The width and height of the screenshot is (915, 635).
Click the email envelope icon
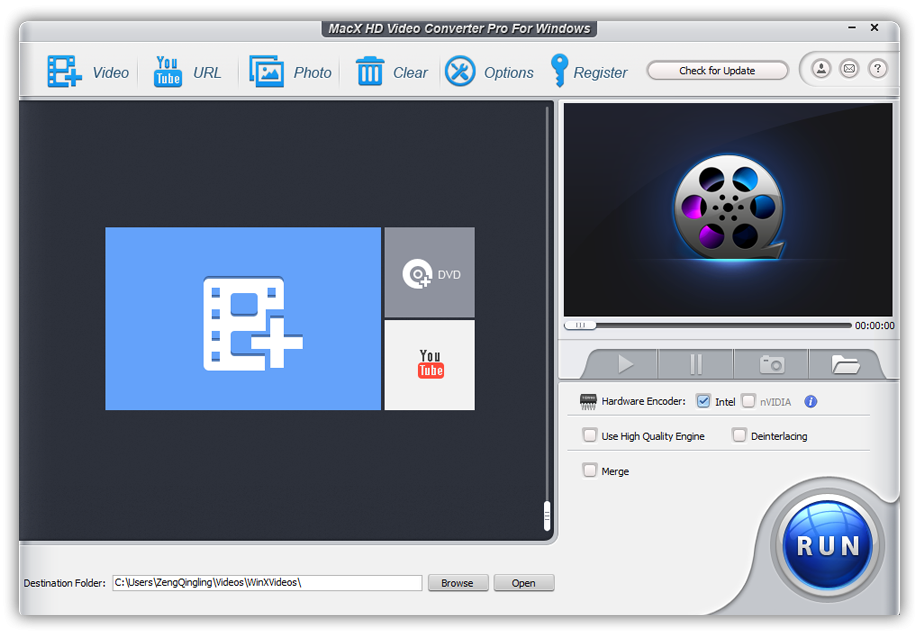[849, 69]
